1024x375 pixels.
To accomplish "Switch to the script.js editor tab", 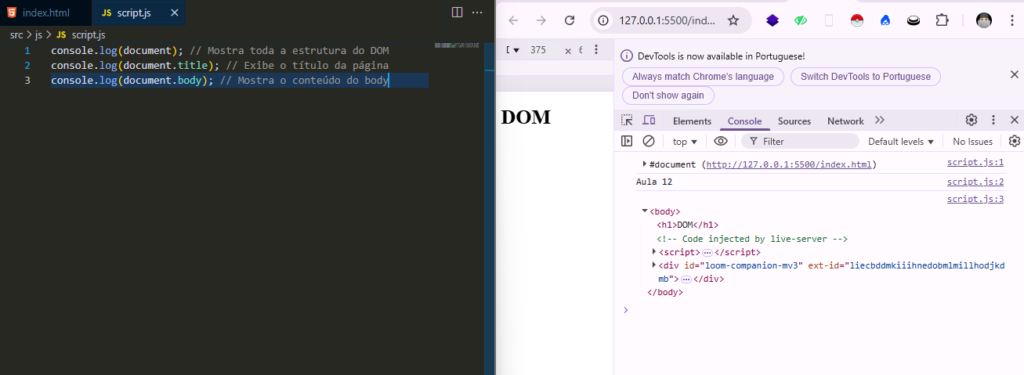I will coord(127,13).
